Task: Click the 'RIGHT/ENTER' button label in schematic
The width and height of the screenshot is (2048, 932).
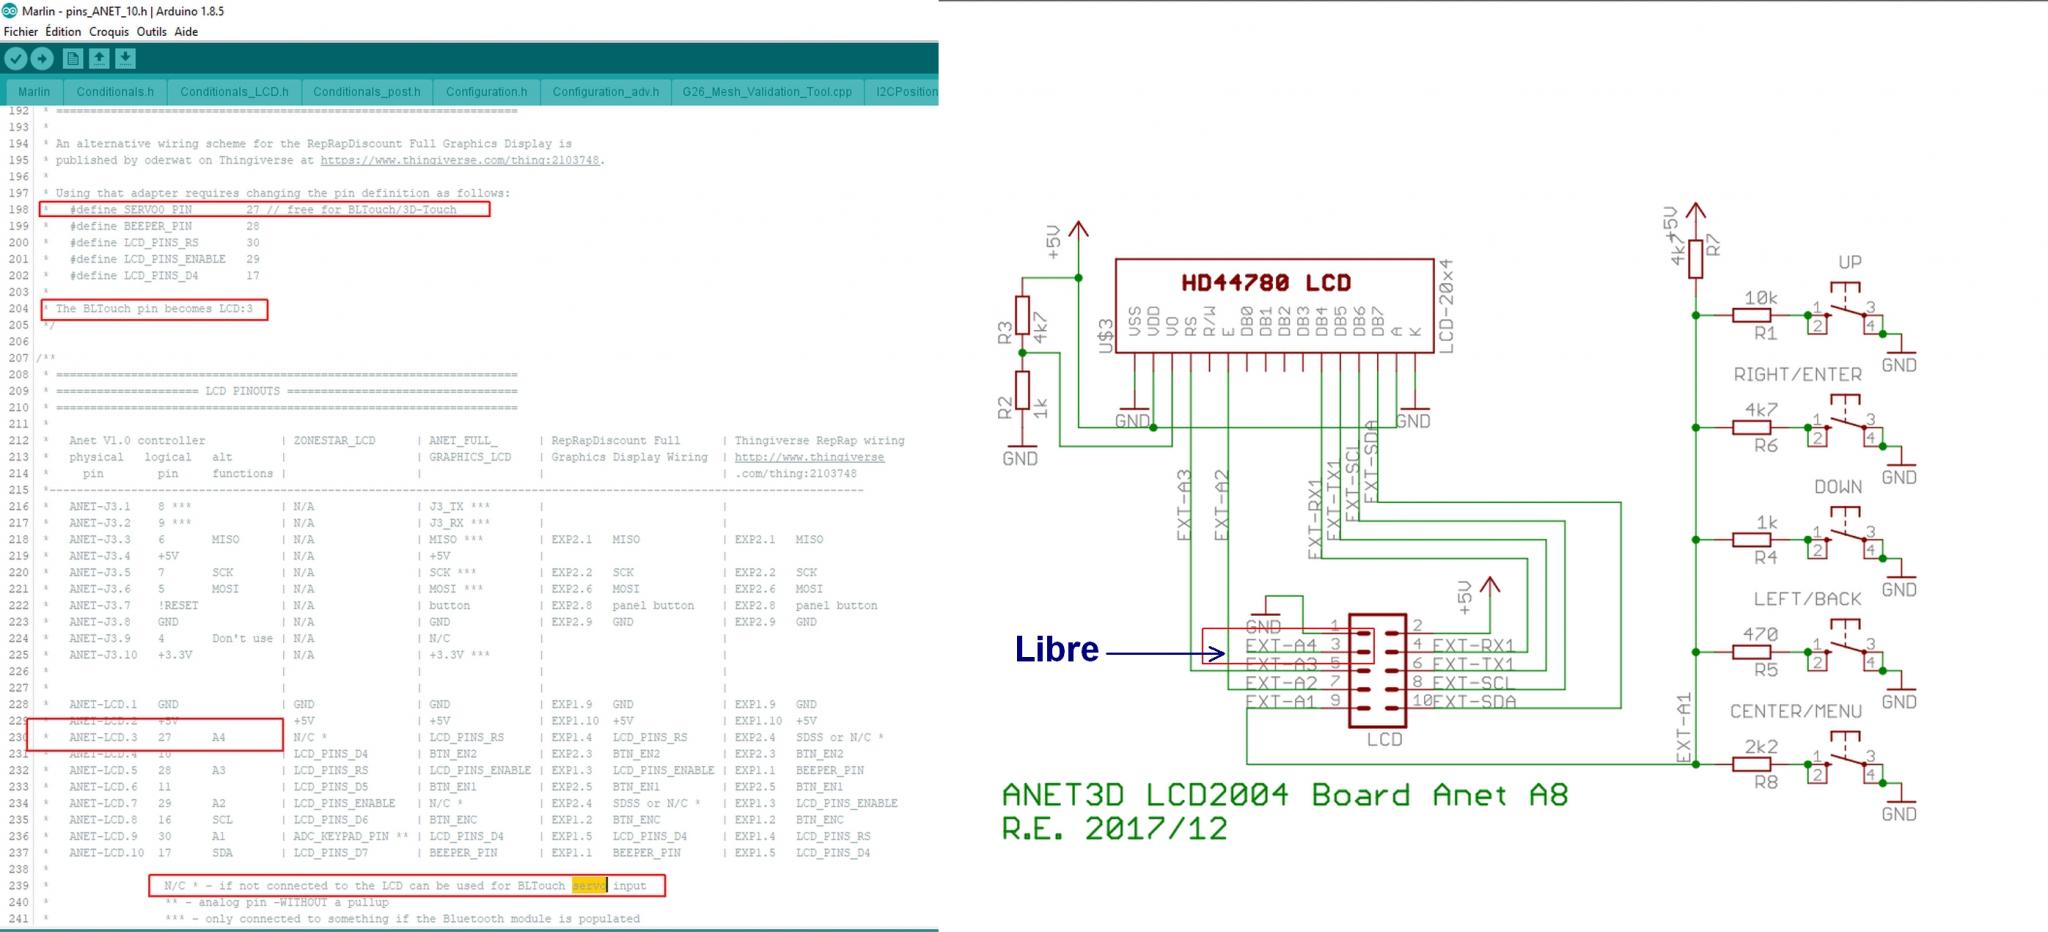Action: pos(1797,375)
